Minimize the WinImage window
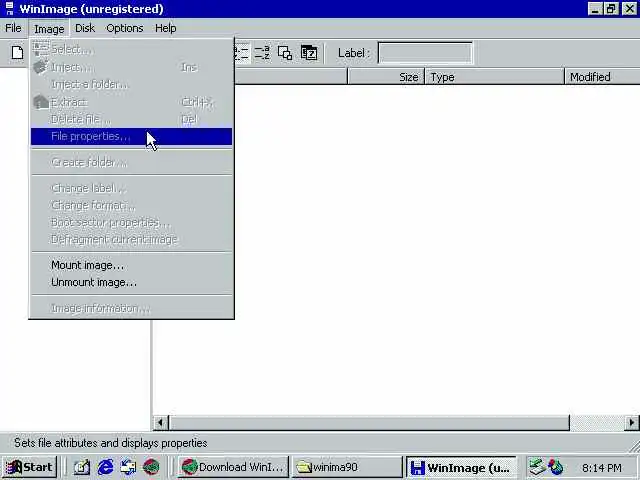Image resolution: width=640 pixels, height=480 pixels. [595, 9]
